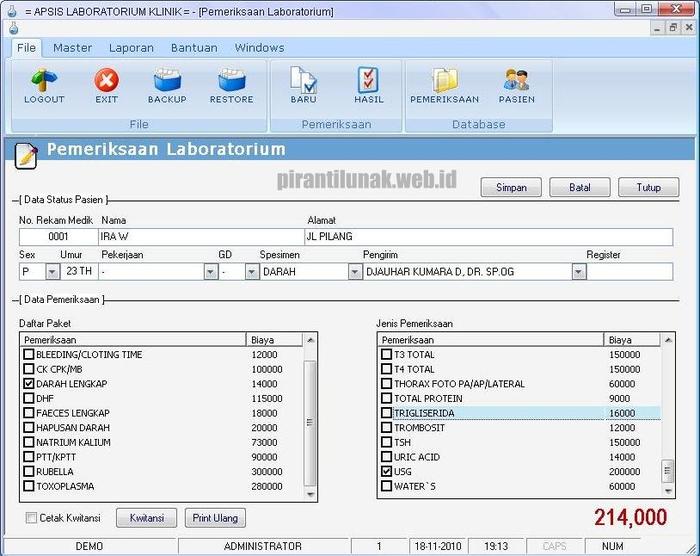Click the Nama input field

[x=200, y=237]
